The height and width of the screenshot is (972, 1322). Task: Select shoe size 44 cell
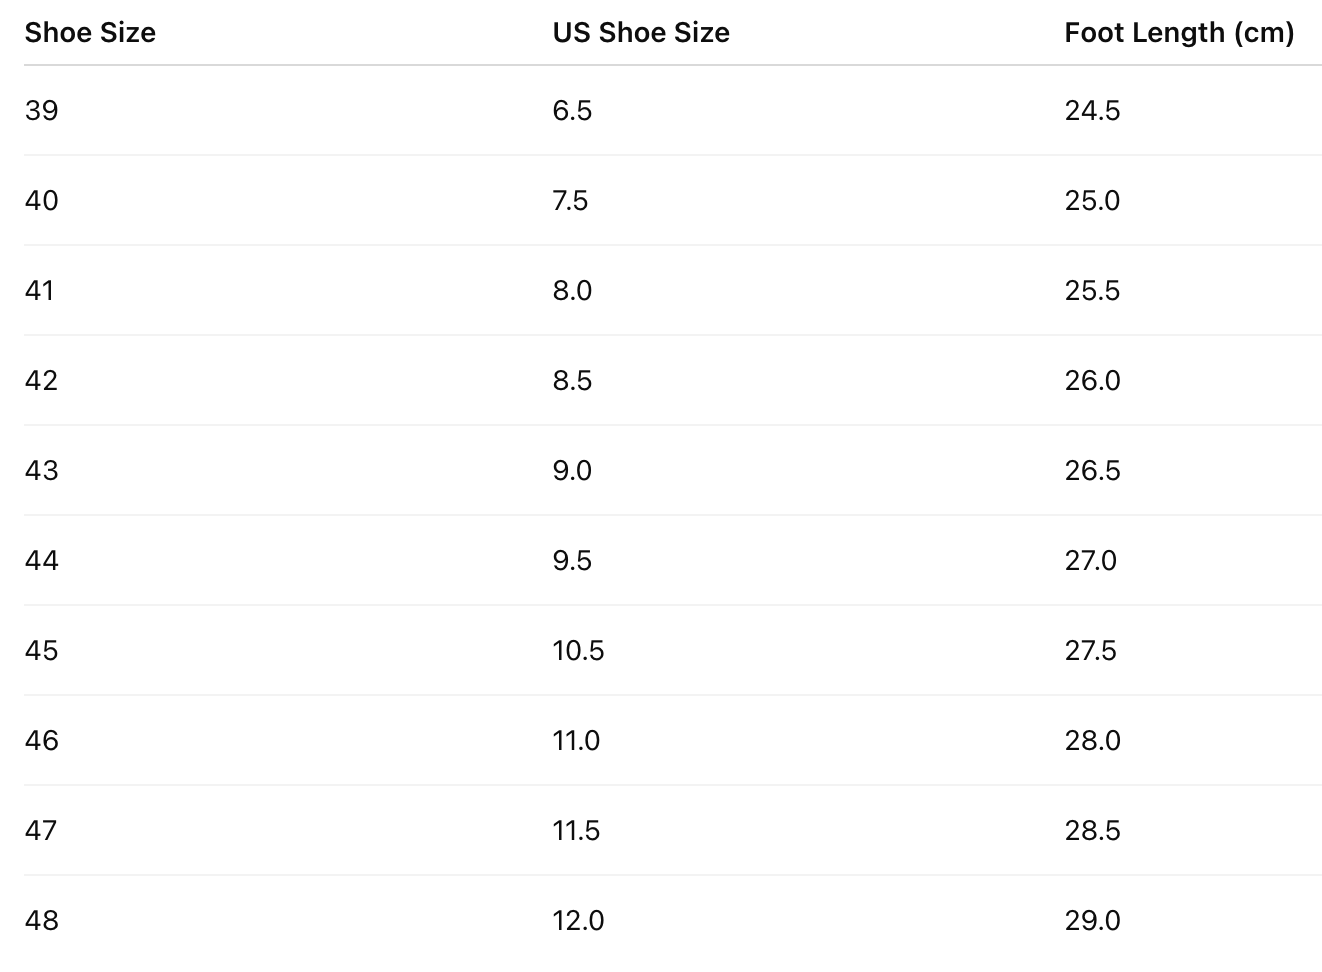coord(42,560)
